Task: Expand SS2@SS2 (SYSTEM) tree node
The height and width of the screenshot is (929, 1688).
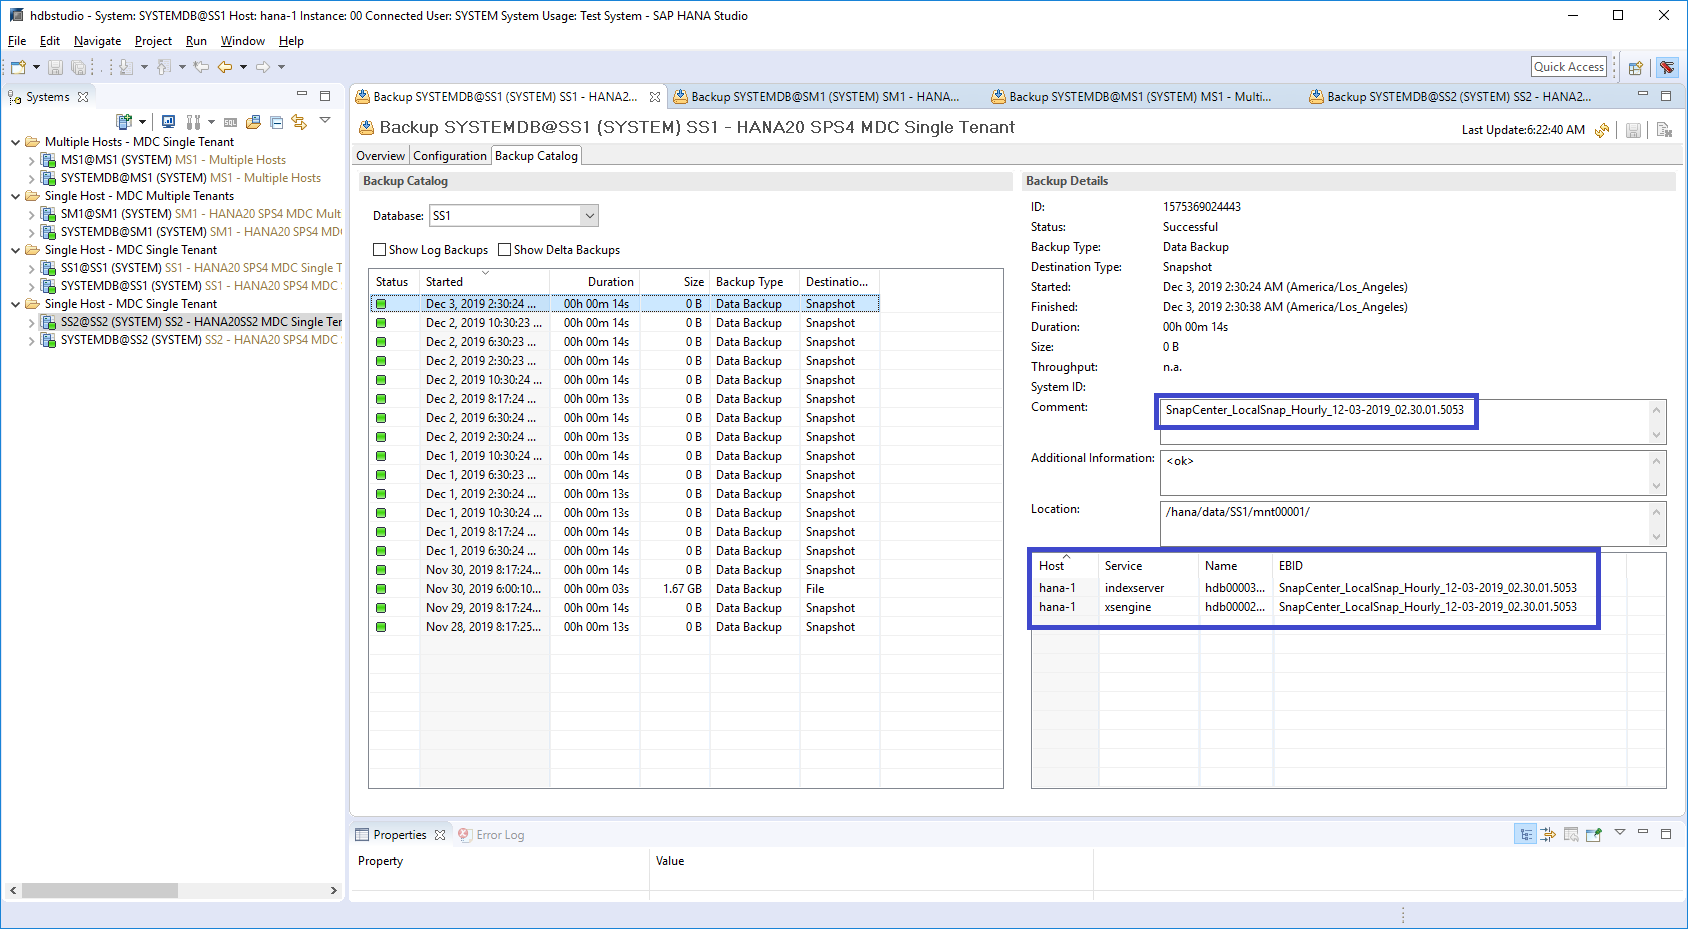Action: (31, 322)
